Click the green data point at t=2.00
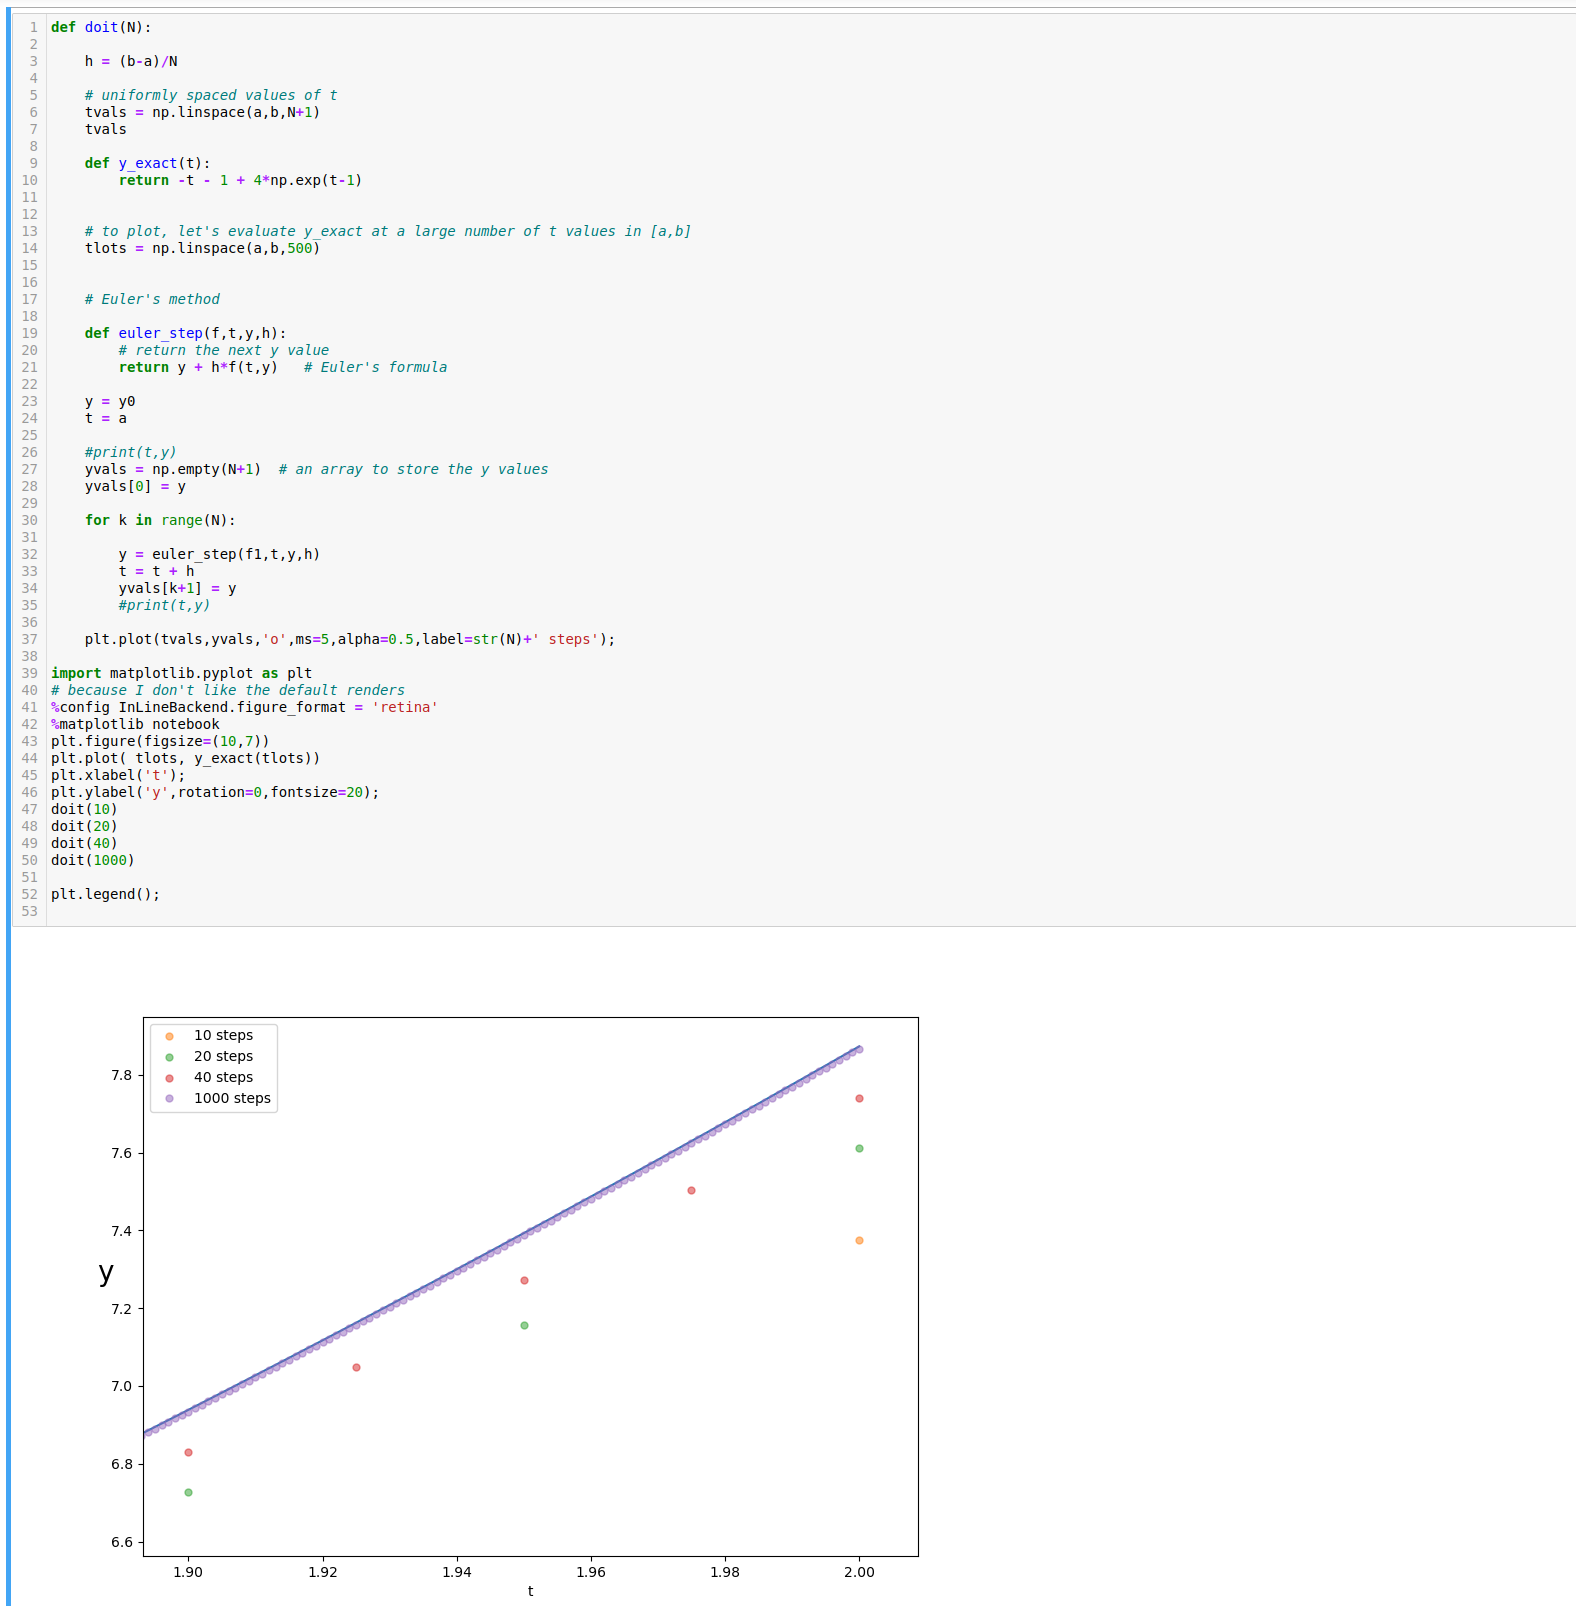Screen dimensions: 1576x1606 click(859, 1148)
